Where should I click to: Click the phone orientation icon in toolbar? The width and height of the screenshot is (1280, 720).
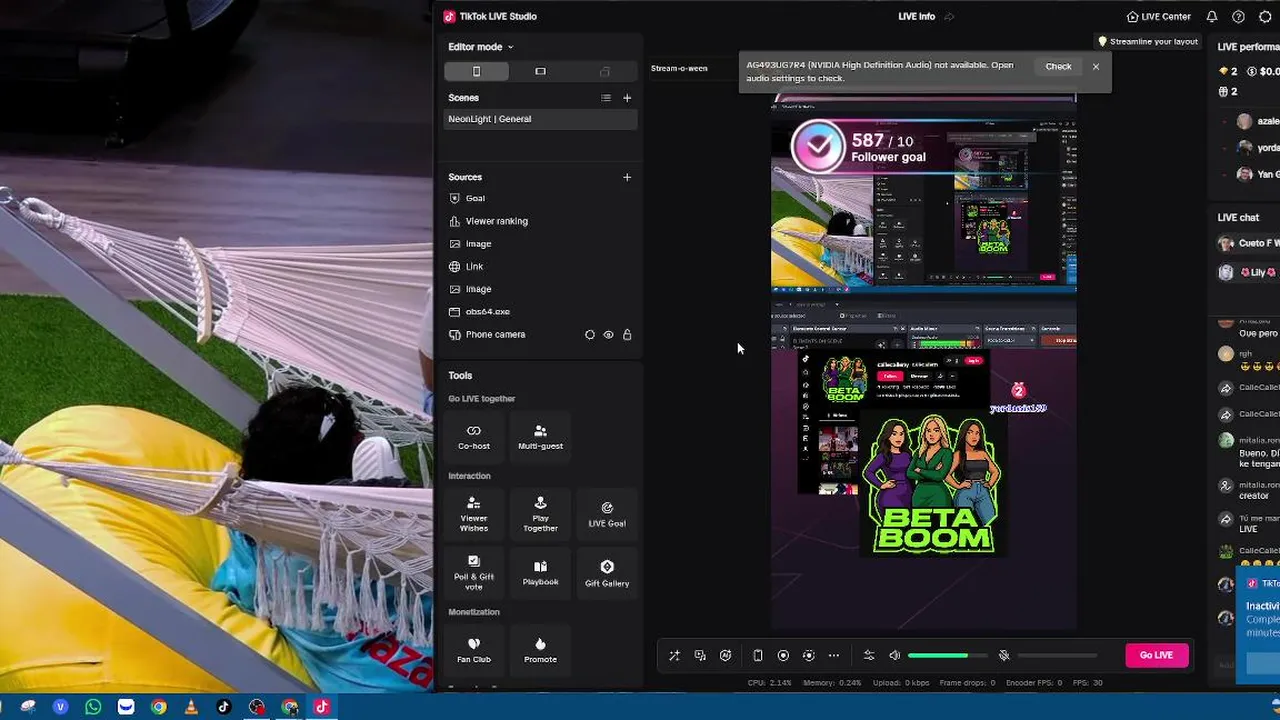[757, 656]
